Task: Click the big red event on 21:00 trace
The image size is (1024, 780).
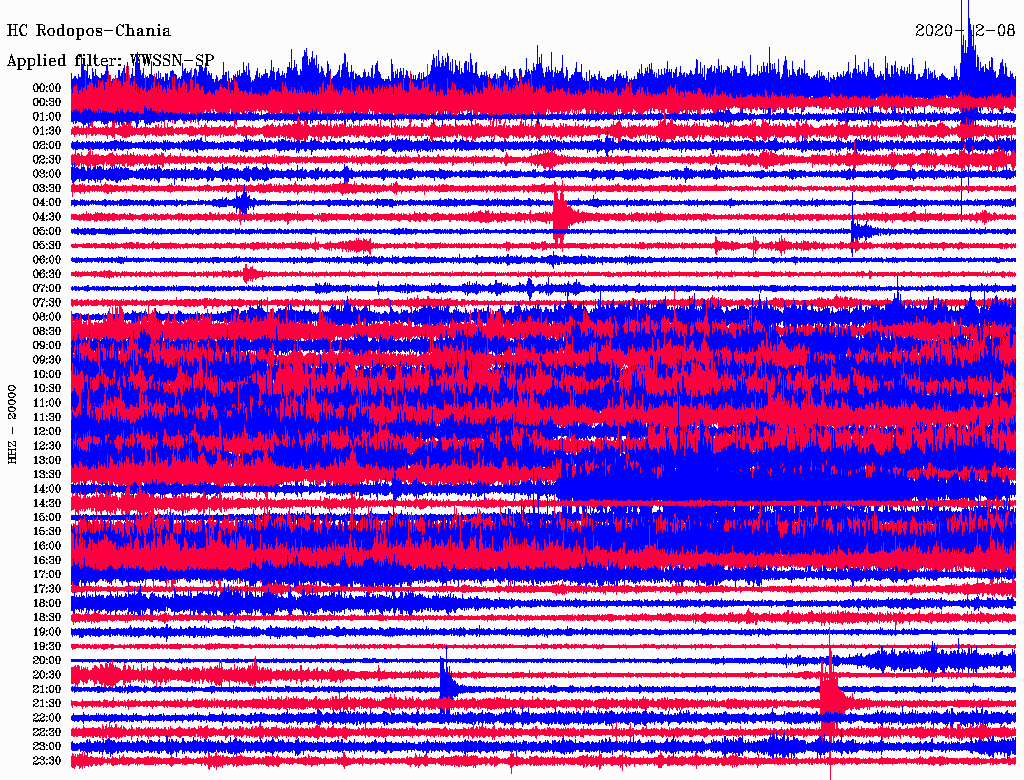Action: pos(830,692)
